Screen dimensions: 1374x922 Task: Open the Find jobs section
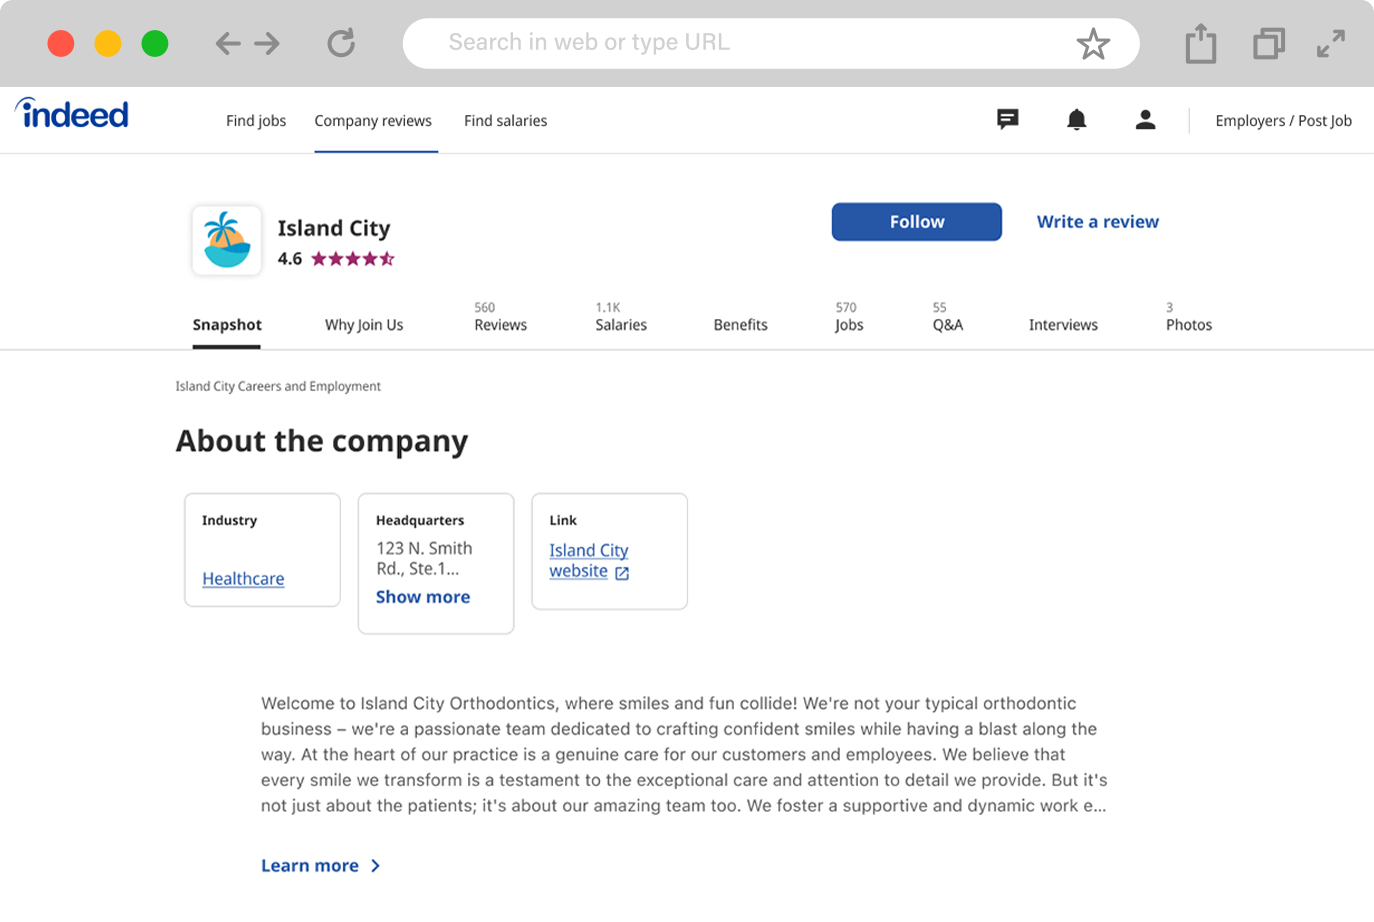256,120
